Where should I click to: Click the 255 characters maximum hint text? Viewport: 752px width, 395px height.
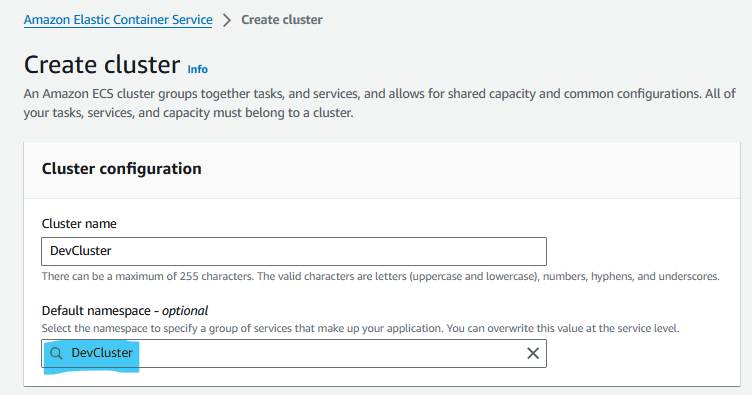pos(380,277)
